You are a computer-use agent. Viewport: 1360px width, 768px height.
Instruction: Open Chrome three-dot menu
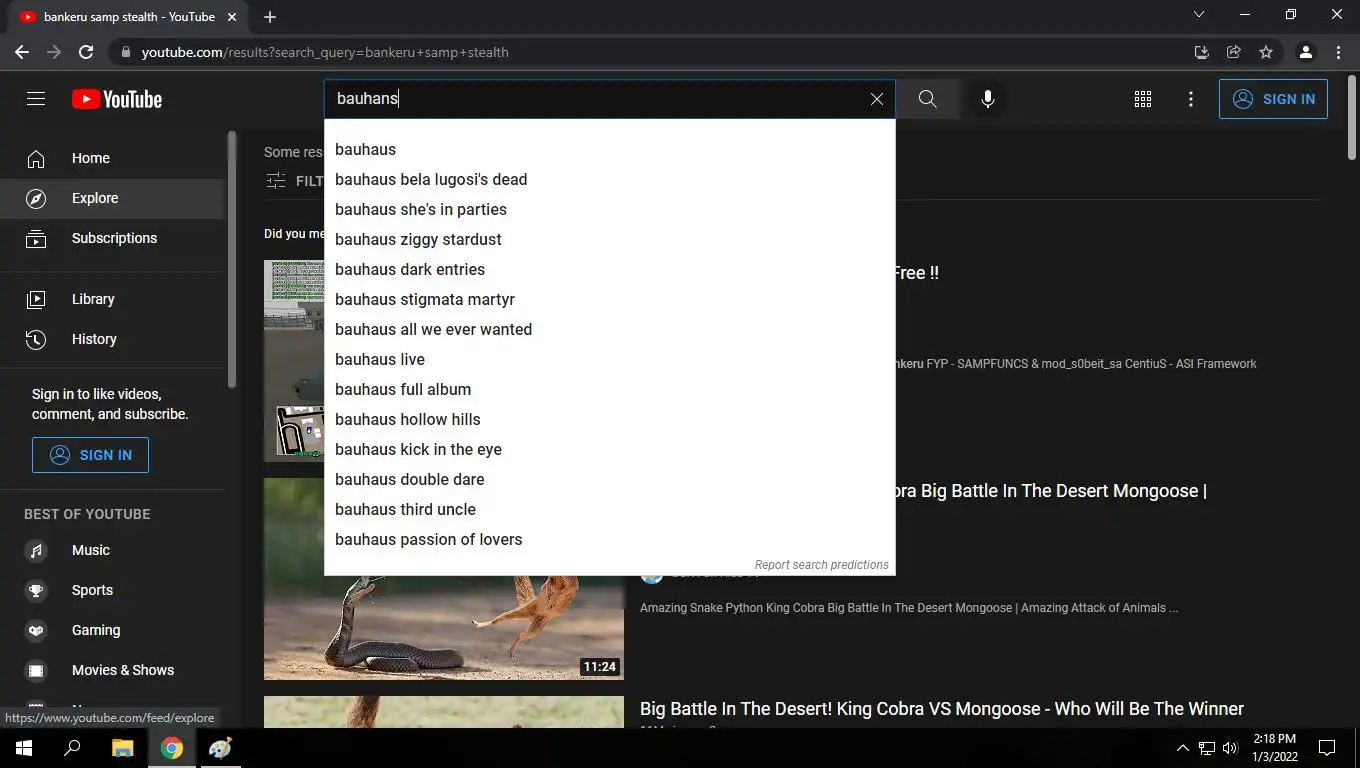point(1338,52)
